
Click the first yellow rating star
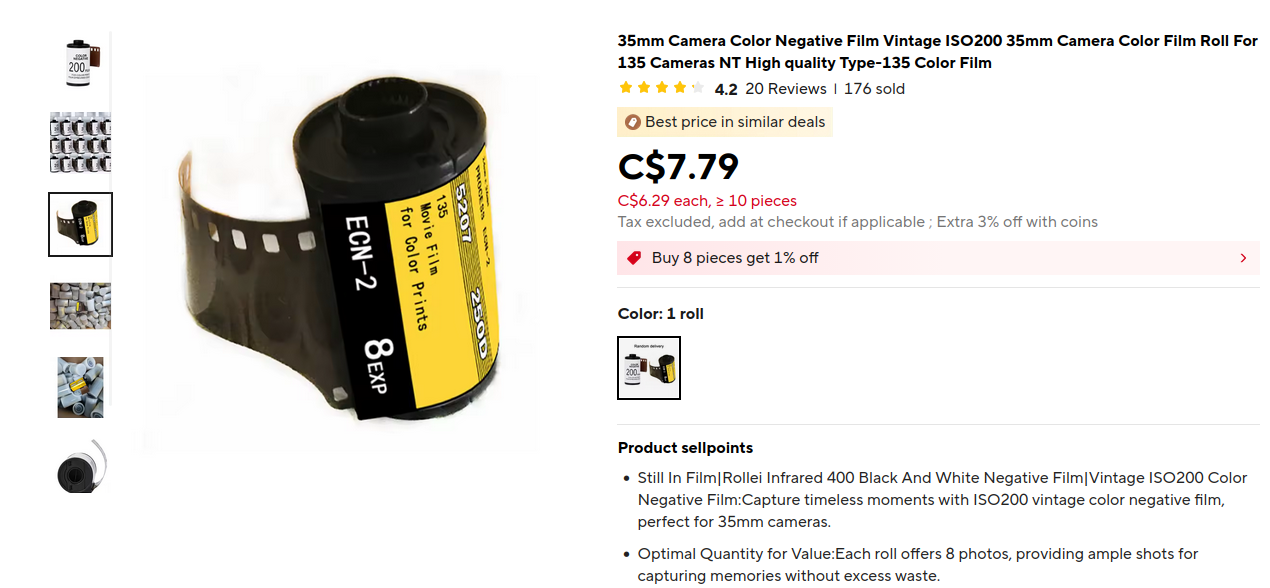pos(626,88)
